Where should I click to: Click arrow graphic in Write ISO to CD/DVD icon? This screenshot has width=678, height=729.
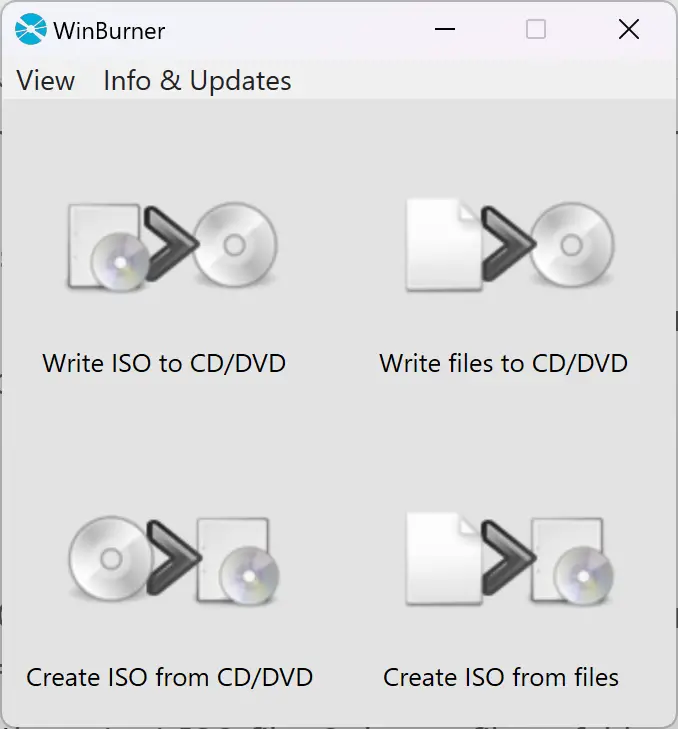click(170, 244)
